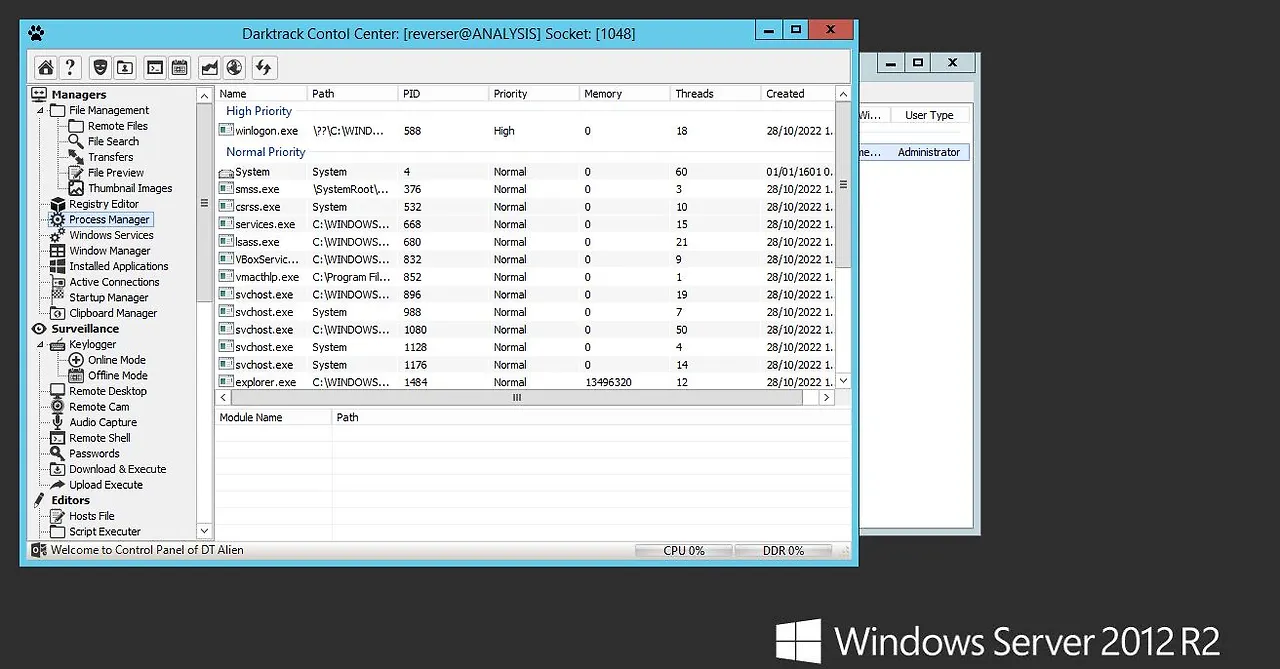This screenshot has width=1280, height=669.
Task: Open the terminal console toolbar icon
Action: click(155, 67)
